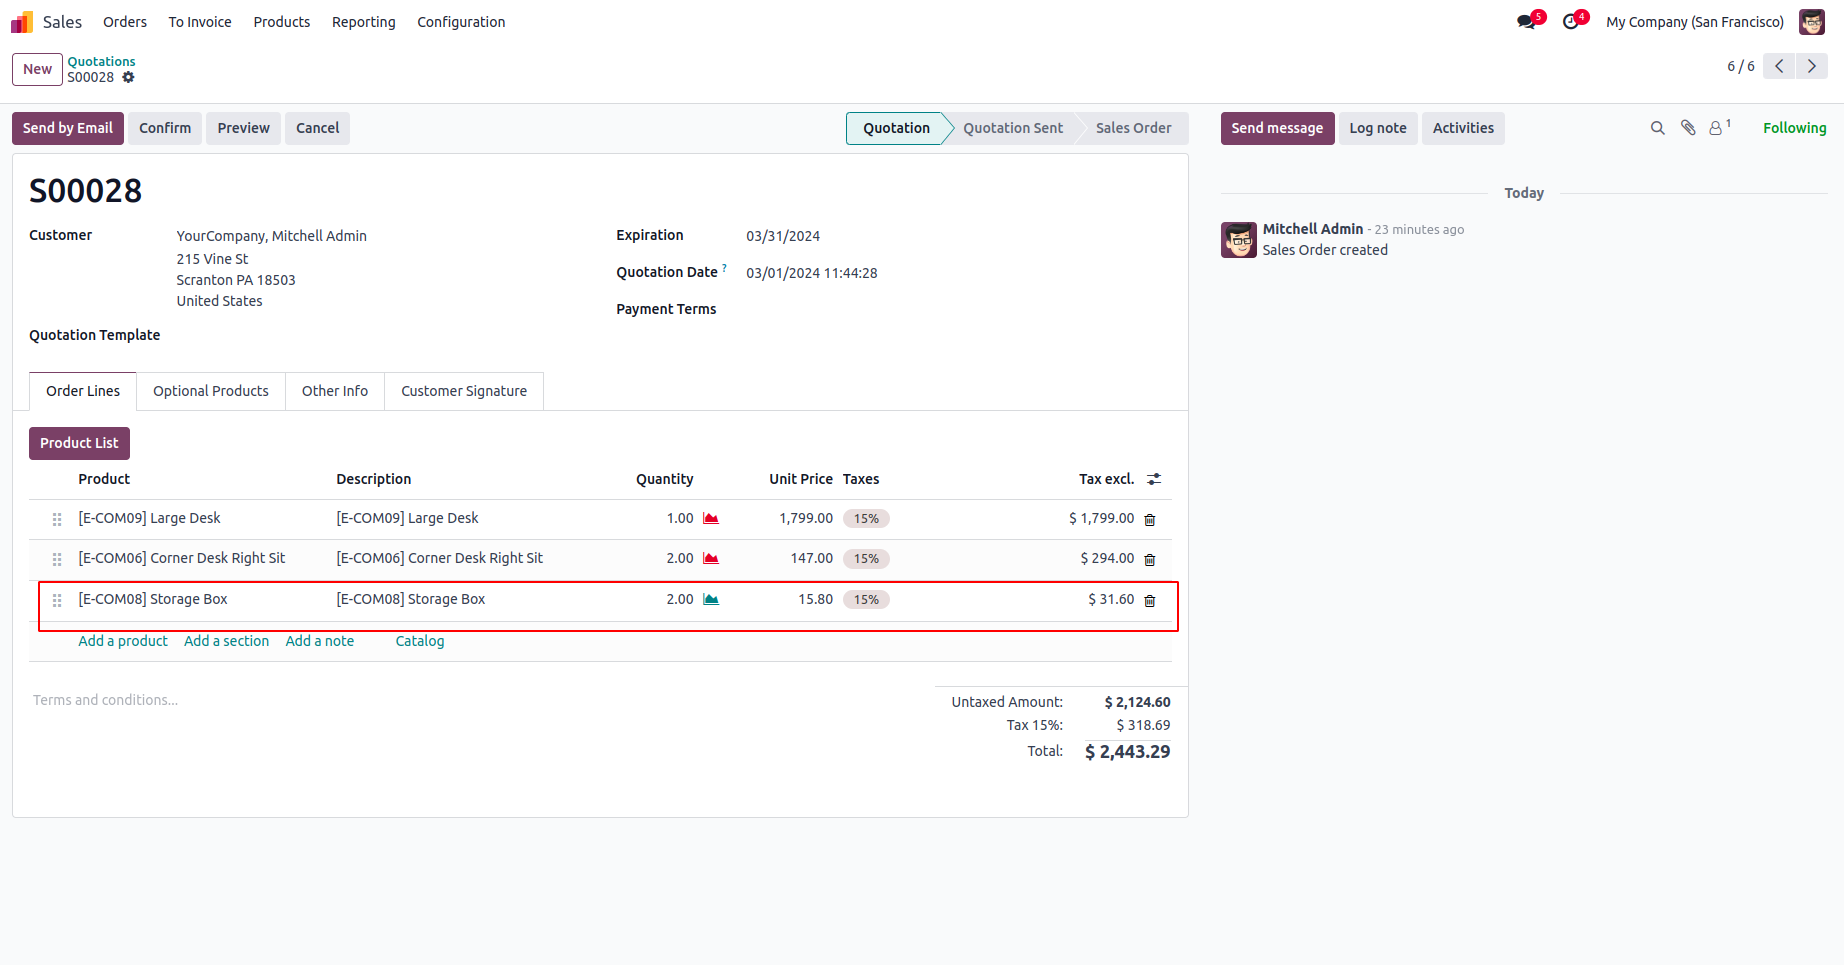Click the Storage Box forecast chart icon
The width and height of the screenshot is (1844, 965).
click(711, 600)
